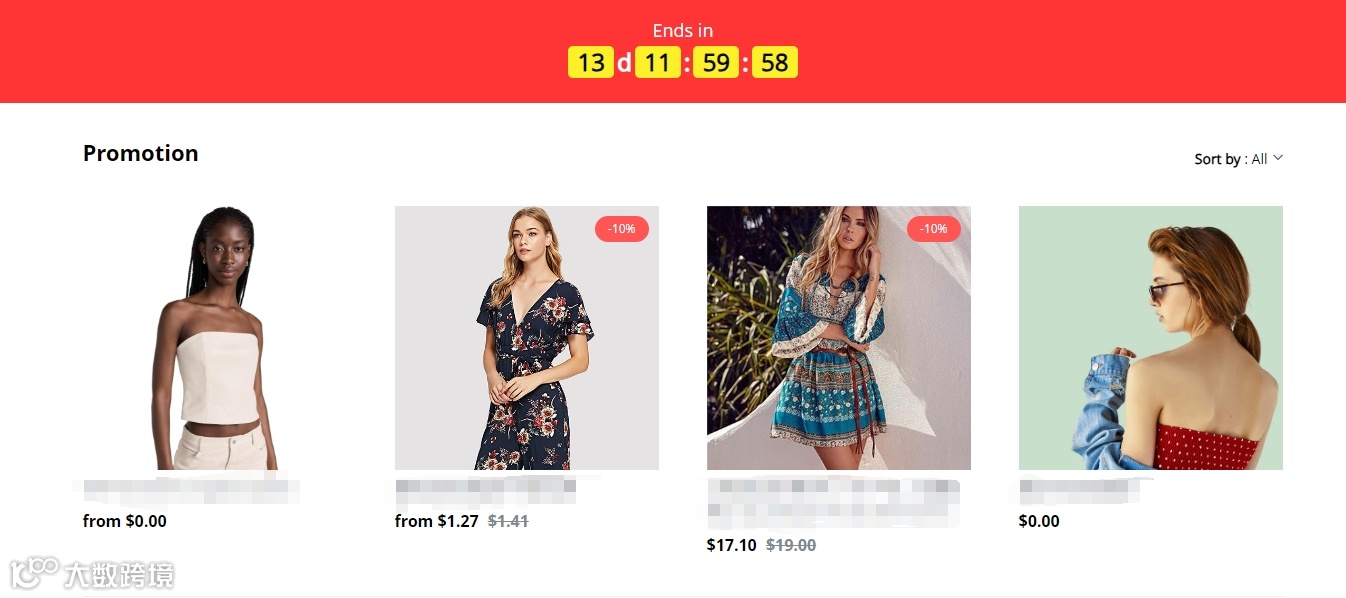Viewport: 1346px width, 598px height.
Task: Click the watermark logo in bottom corner
Action: (92, 573)
